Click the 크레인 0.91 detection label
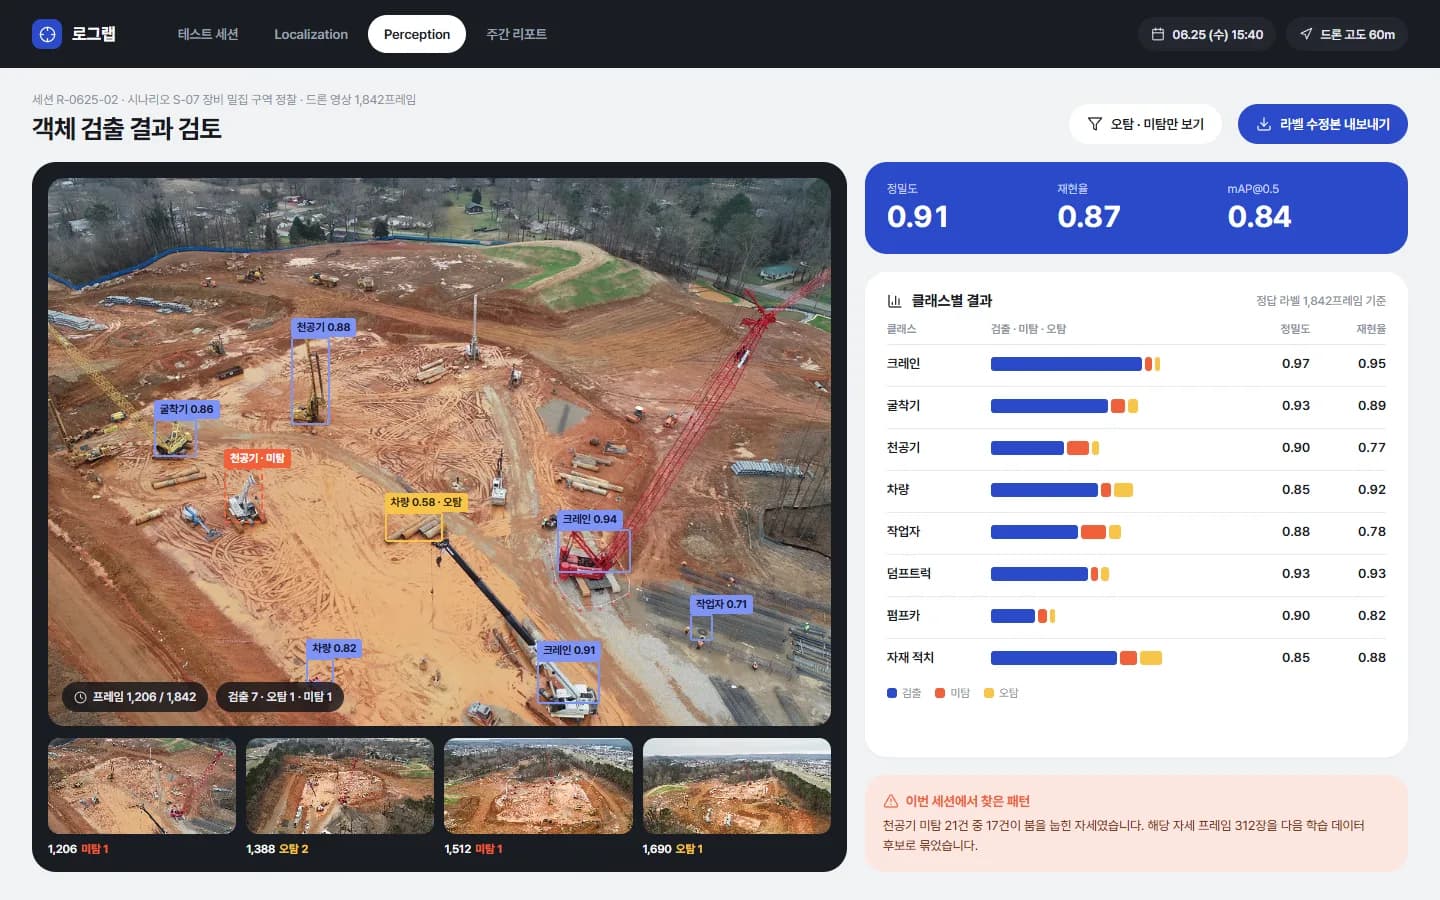Screen dimensions: 1440x900 pyautogui.click(x=569, y=650)
